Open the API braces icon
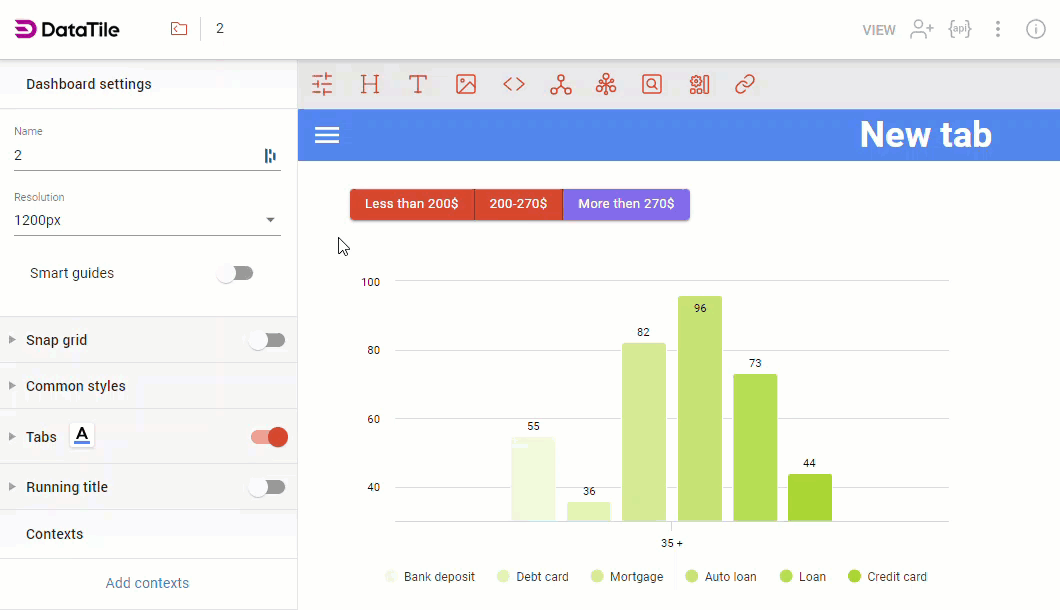This screenshot has width=1060, height=610. coord(960,29)
